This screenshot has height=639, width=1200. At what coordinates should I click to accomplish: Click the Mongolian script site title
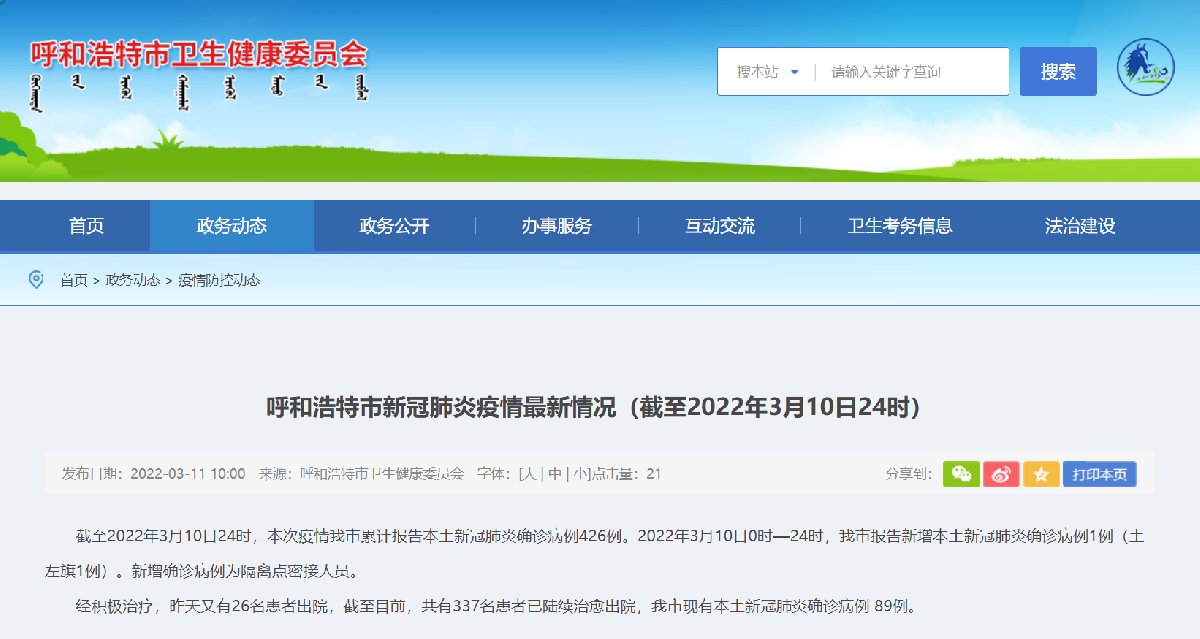pyautogui.click(x=199, y=91)
